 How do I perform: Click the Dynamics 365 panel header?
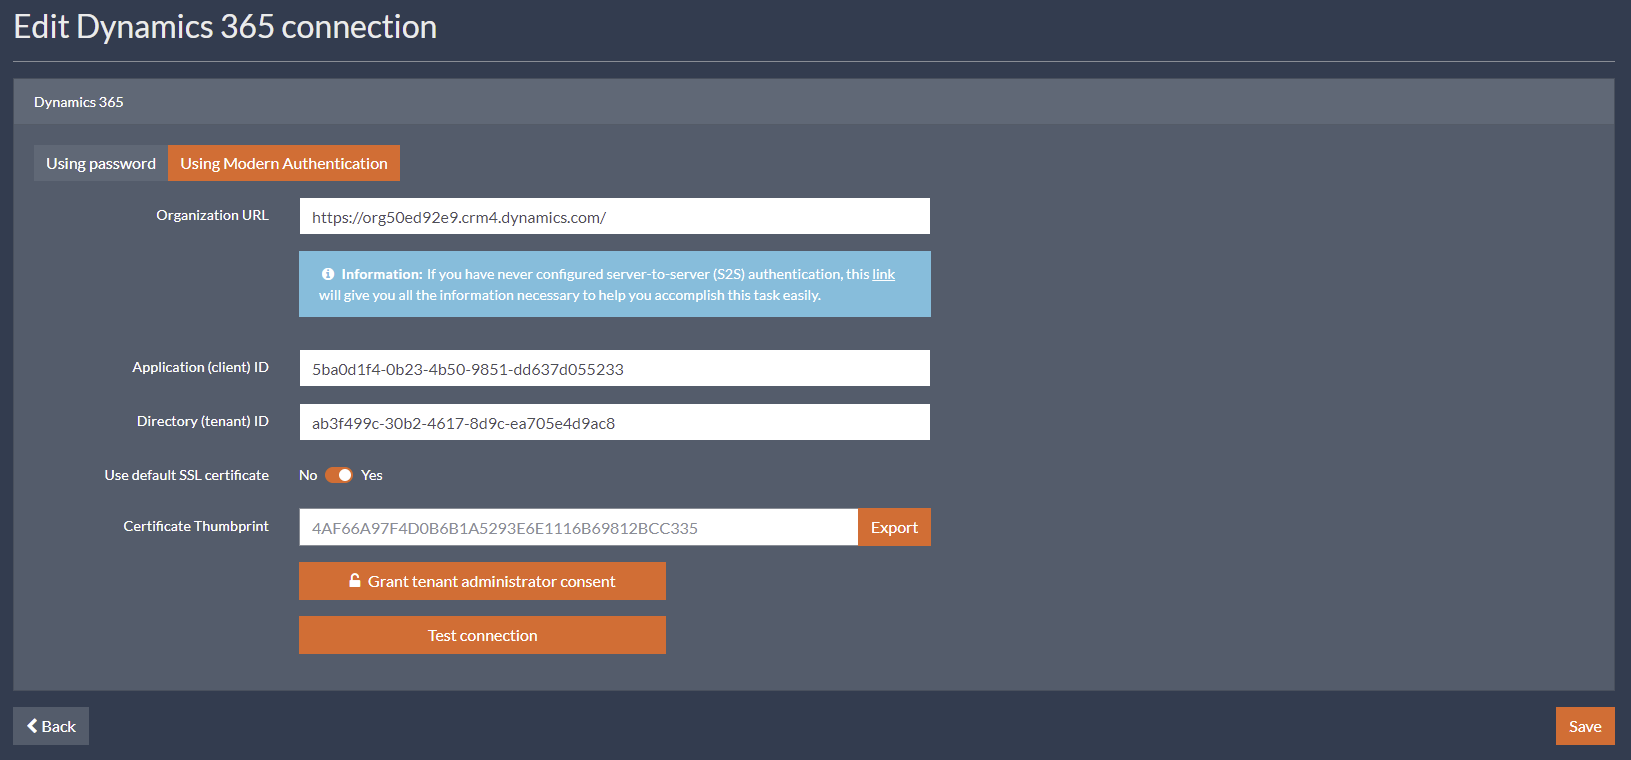tap(814, 102)
